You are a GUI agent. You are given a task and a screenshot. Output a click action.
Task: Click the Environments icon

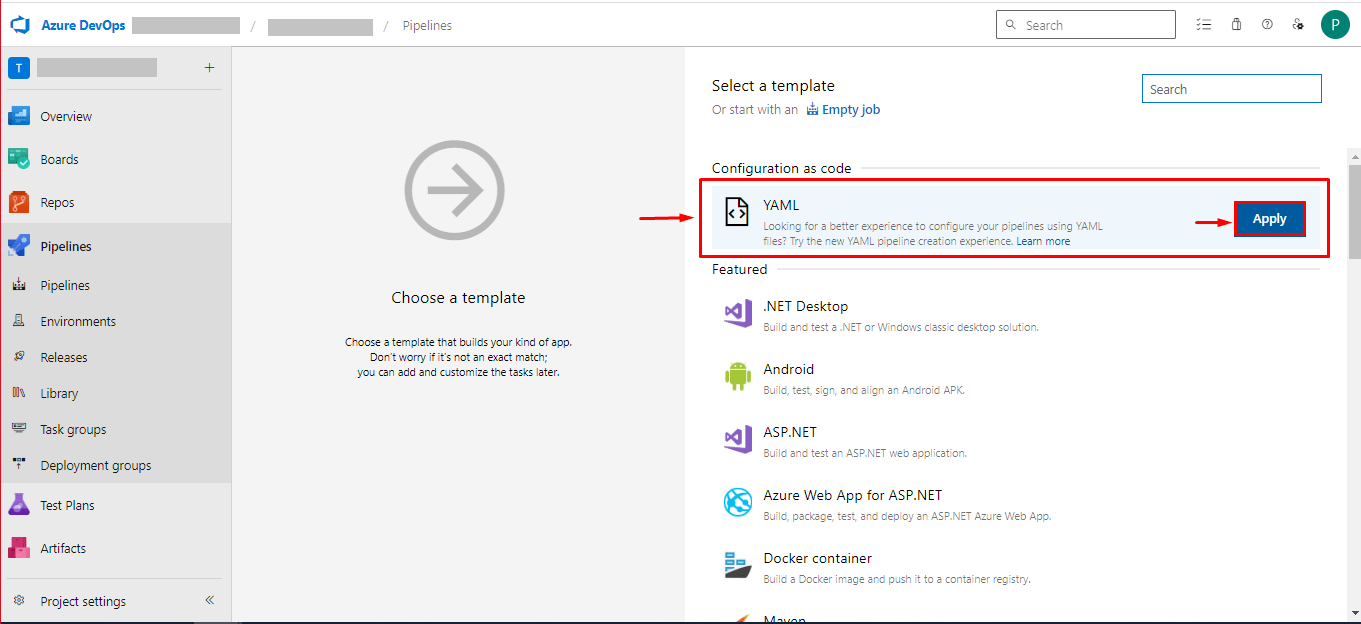click(x=19, y=321)
